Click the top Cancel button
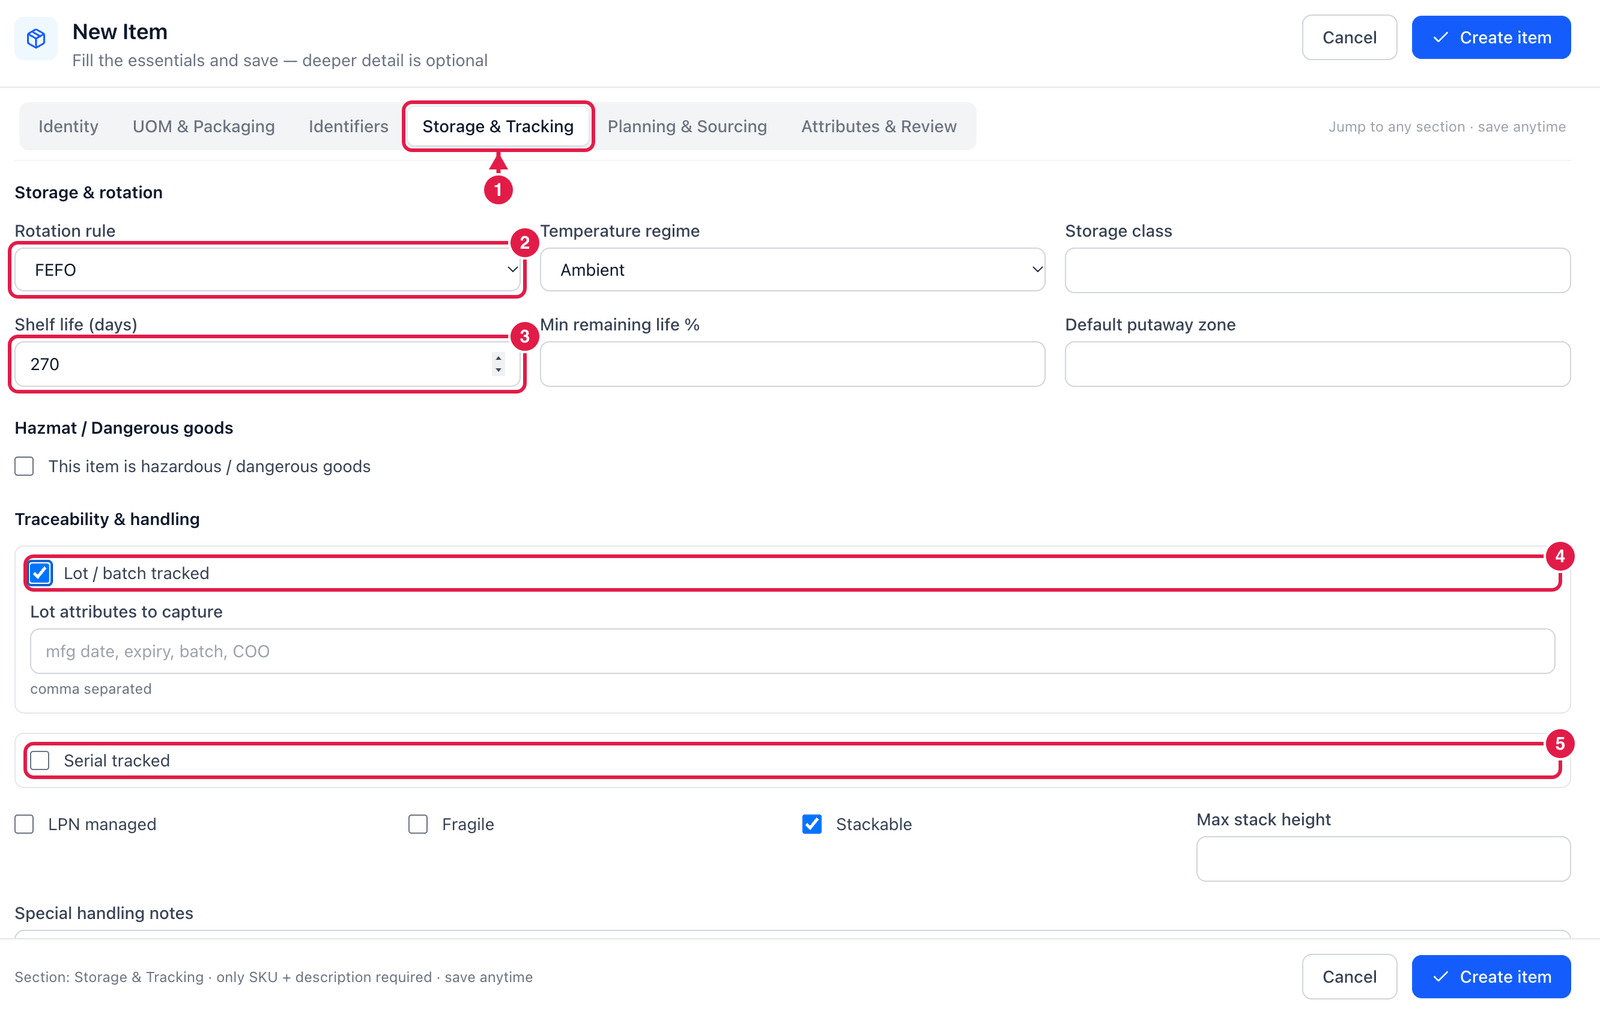Screen dimensions: 1600x1014 tap(1350, 38)
